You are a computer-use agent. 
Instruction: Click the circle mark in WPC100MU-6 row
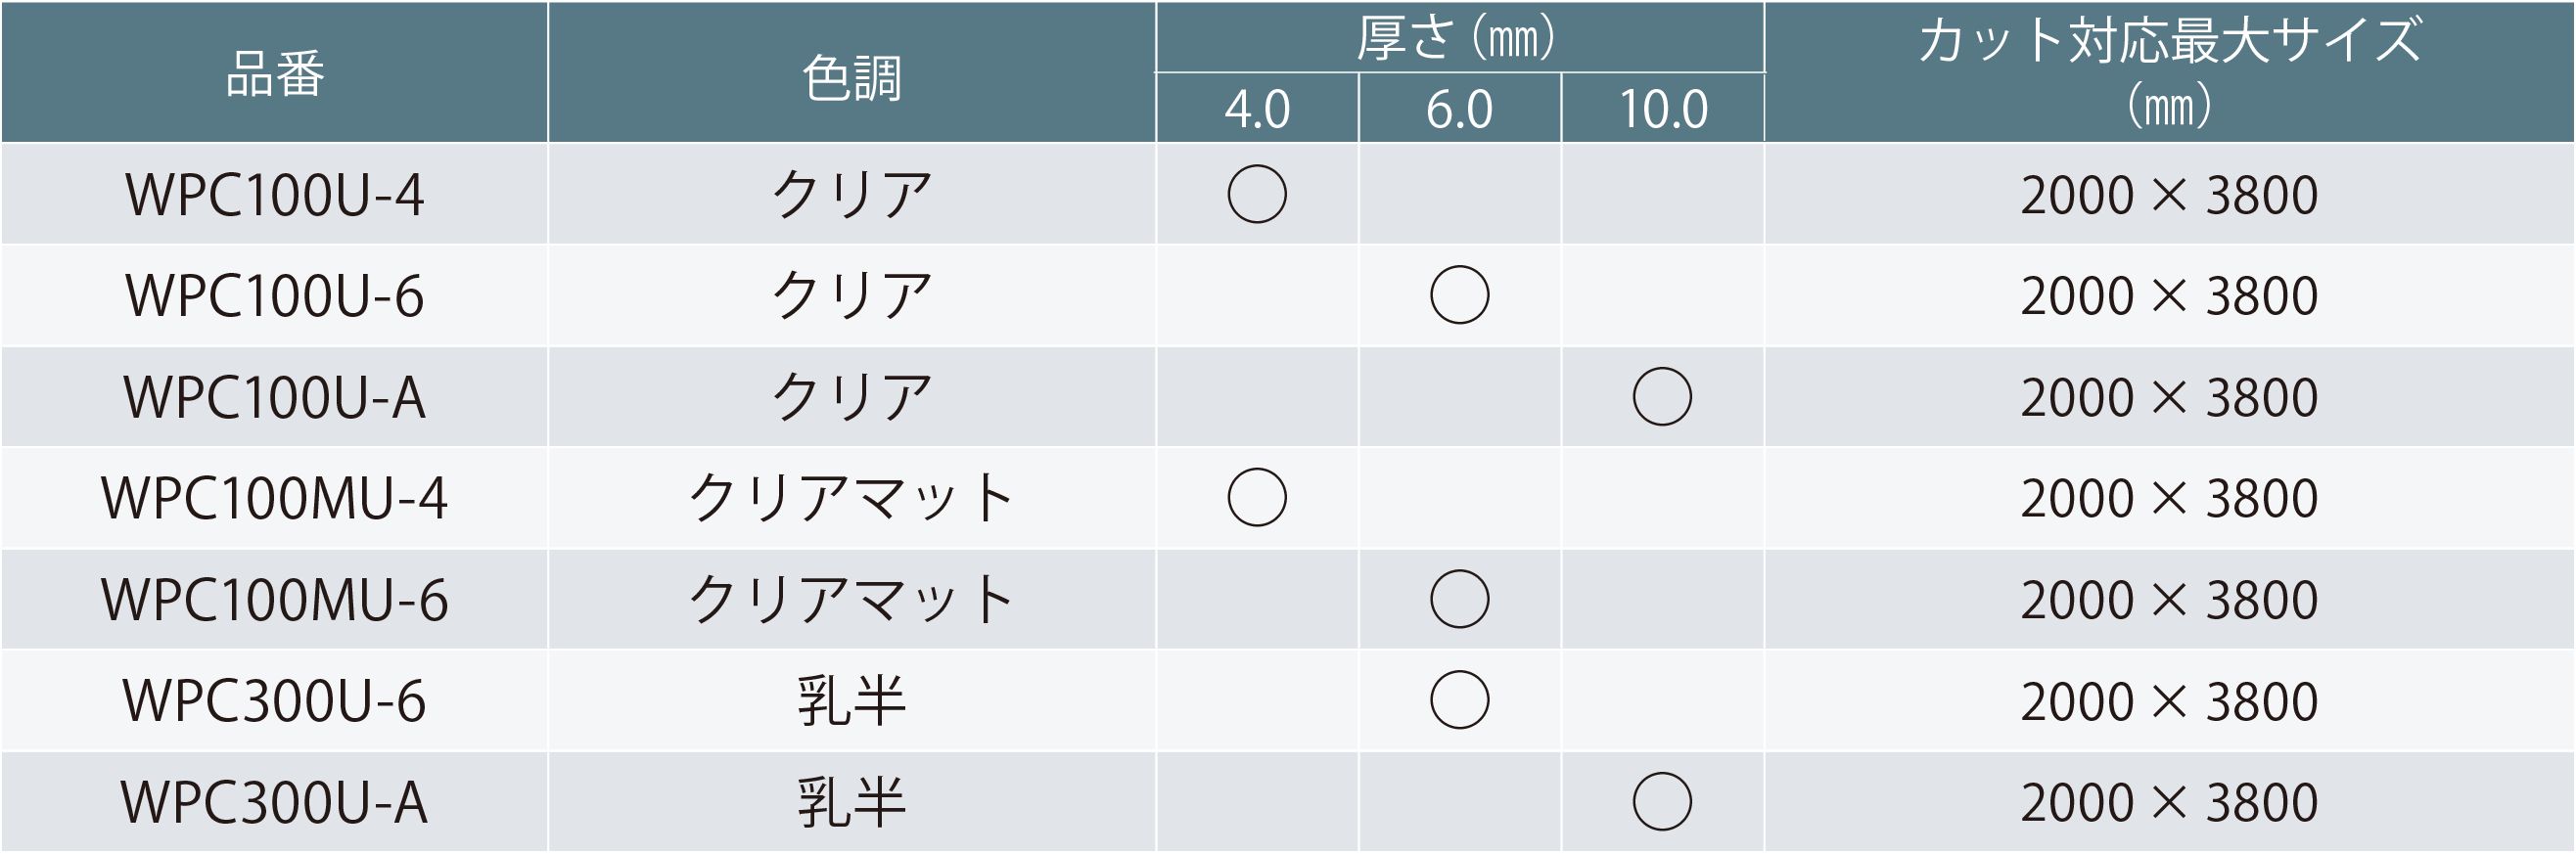click(x=1459, y=599)
